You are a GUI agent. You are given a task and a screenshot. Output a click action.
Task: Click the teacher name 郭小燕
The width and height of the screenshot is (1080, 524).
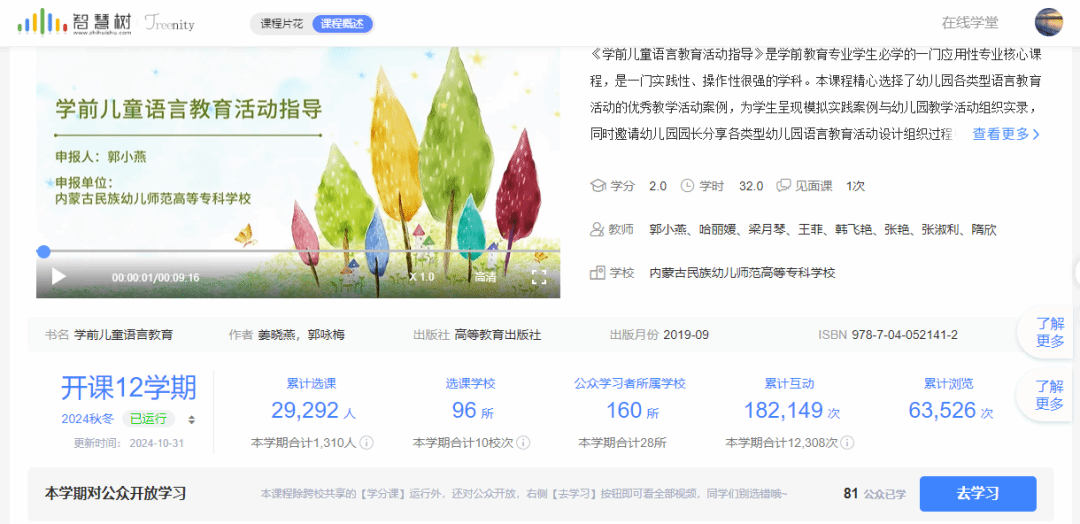point(668,229)
